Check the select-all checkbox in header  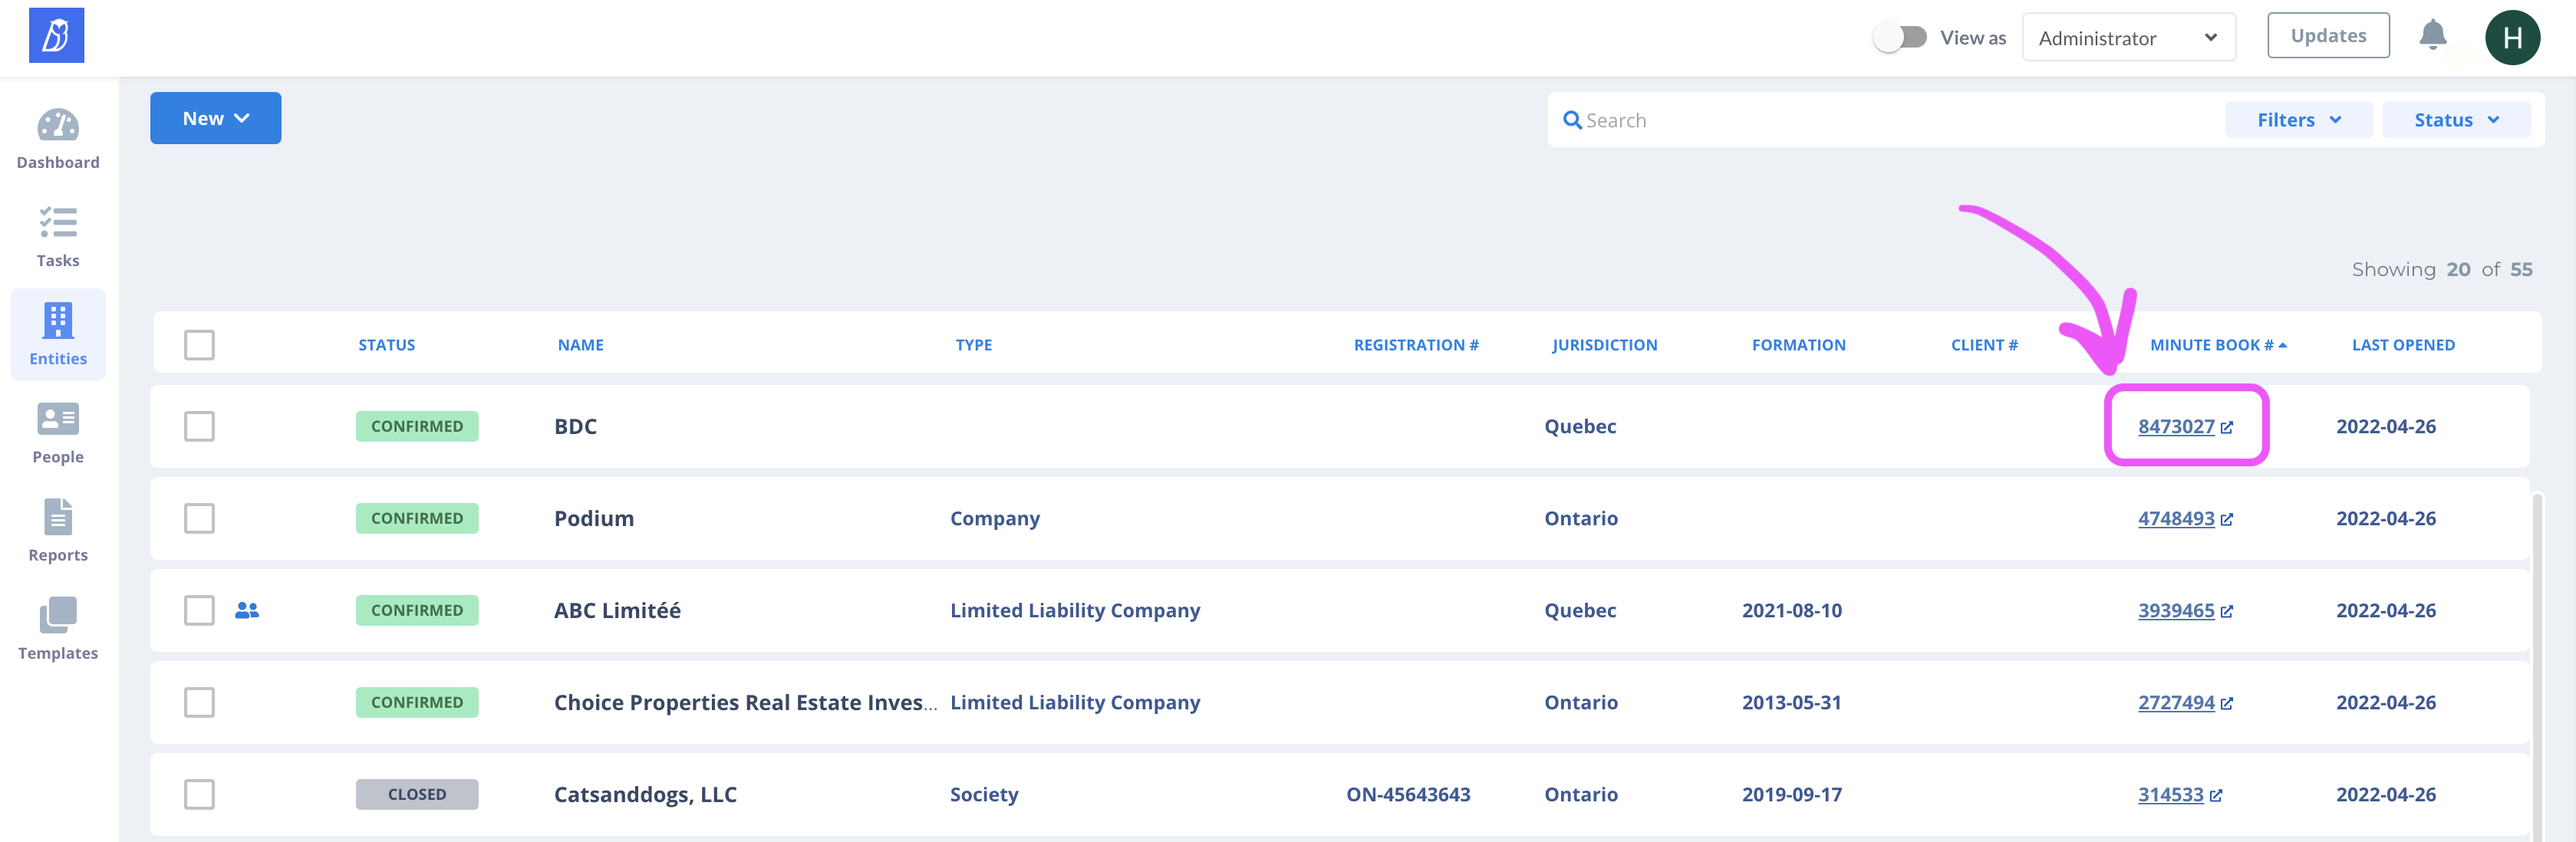(x=199, y=345)
